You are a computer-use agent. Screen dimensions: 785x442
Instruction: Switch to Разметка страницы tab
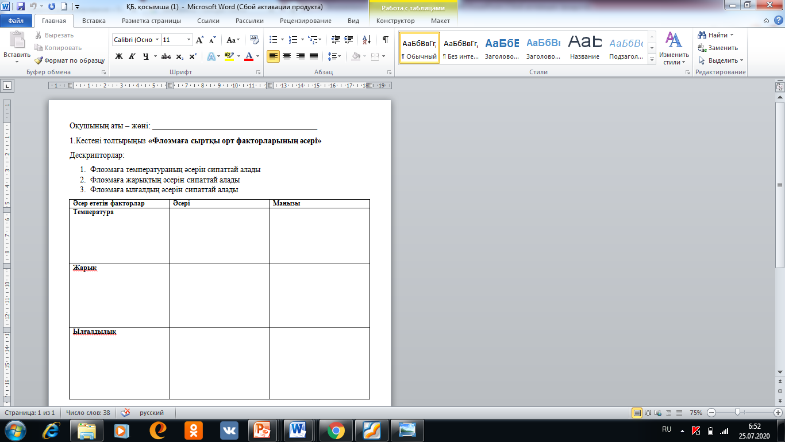151,21
